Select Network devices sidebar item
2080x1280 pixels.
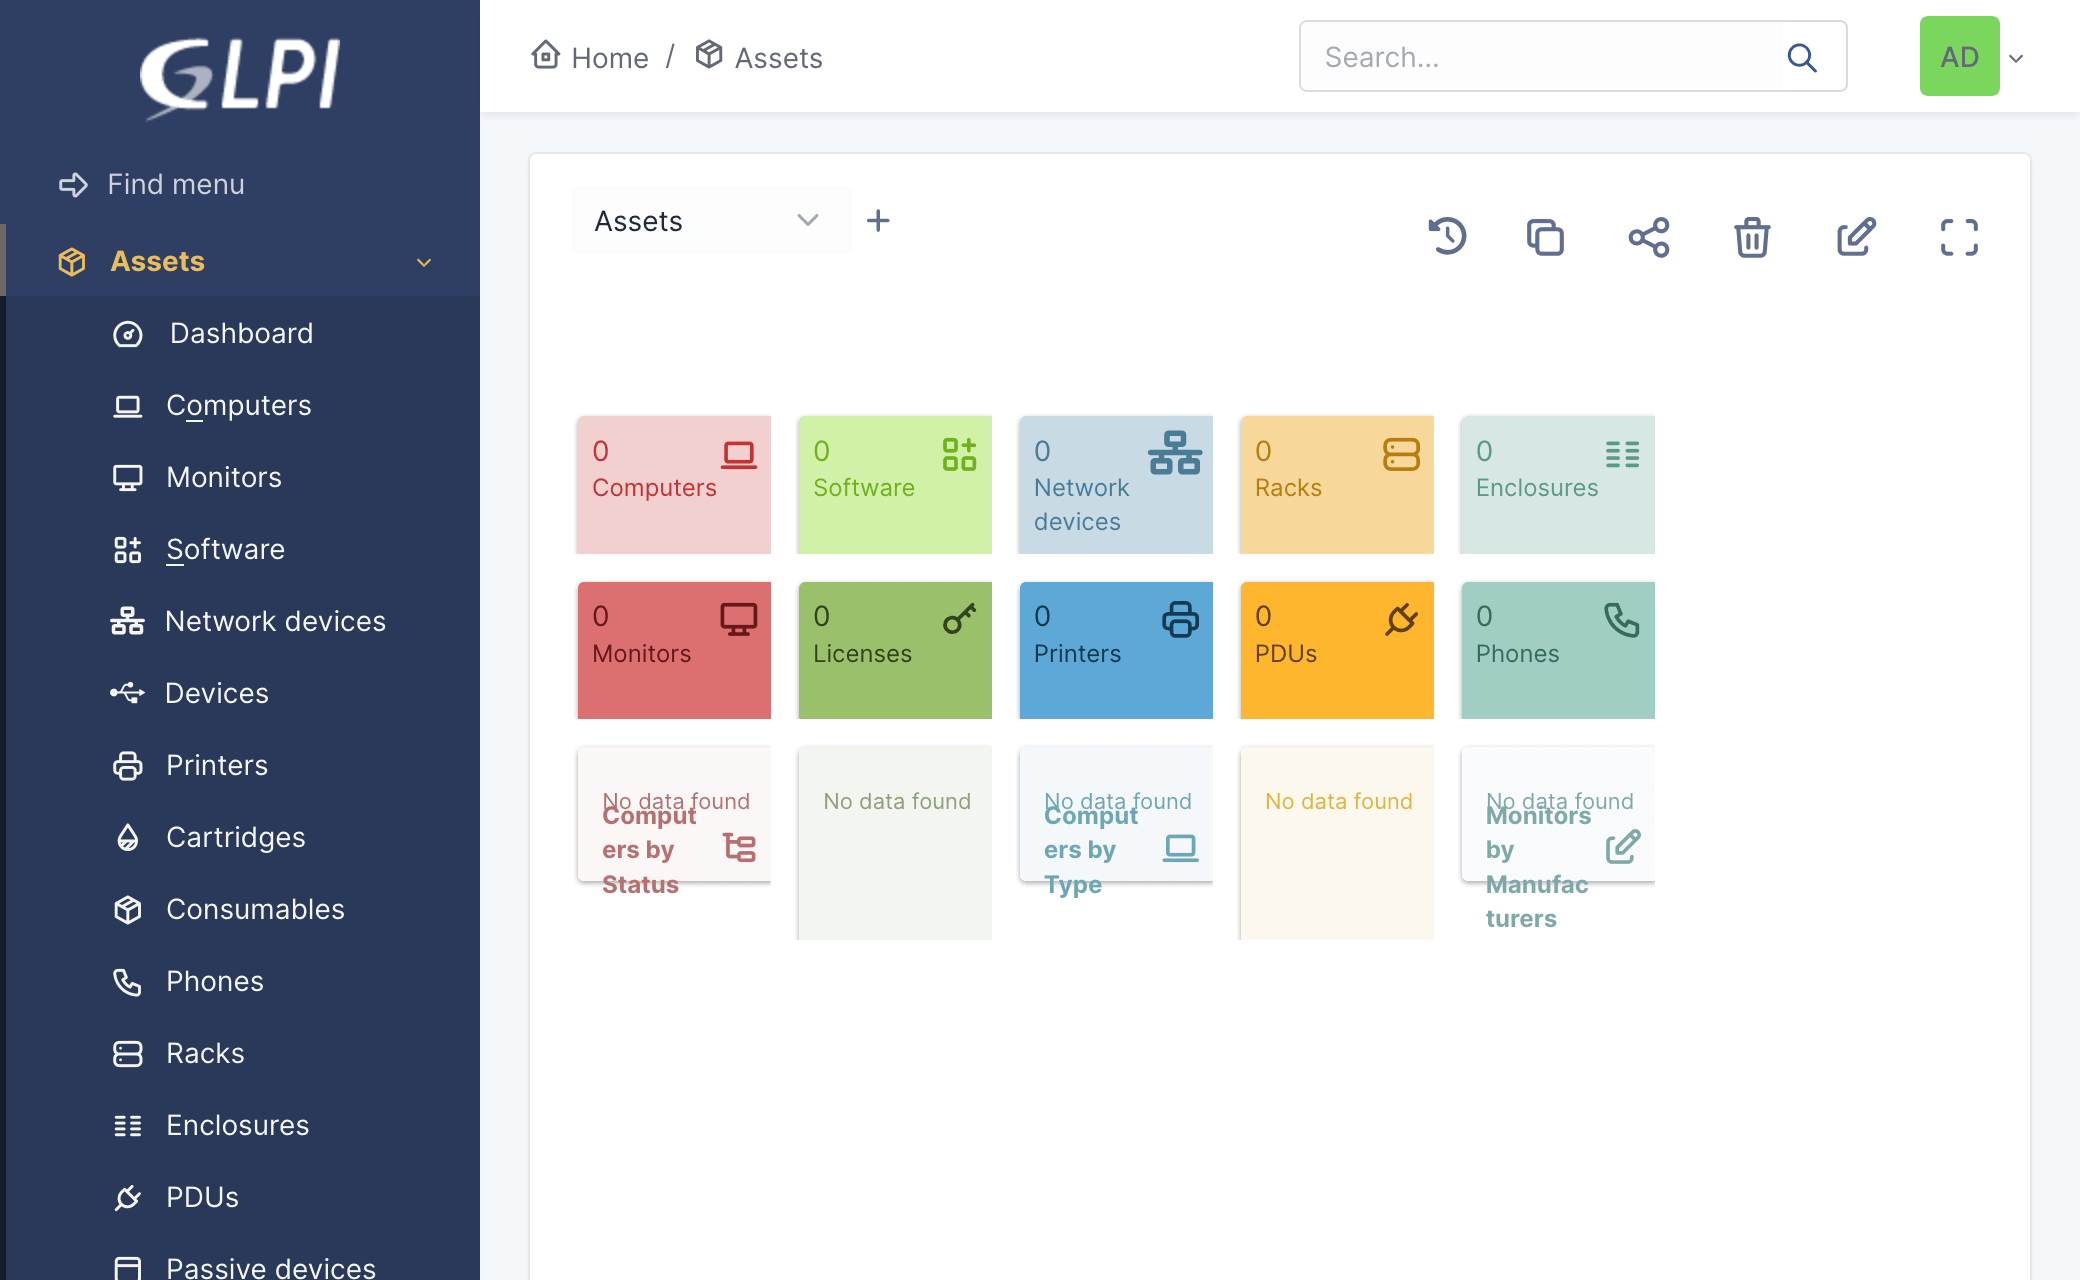coord(275,621)
